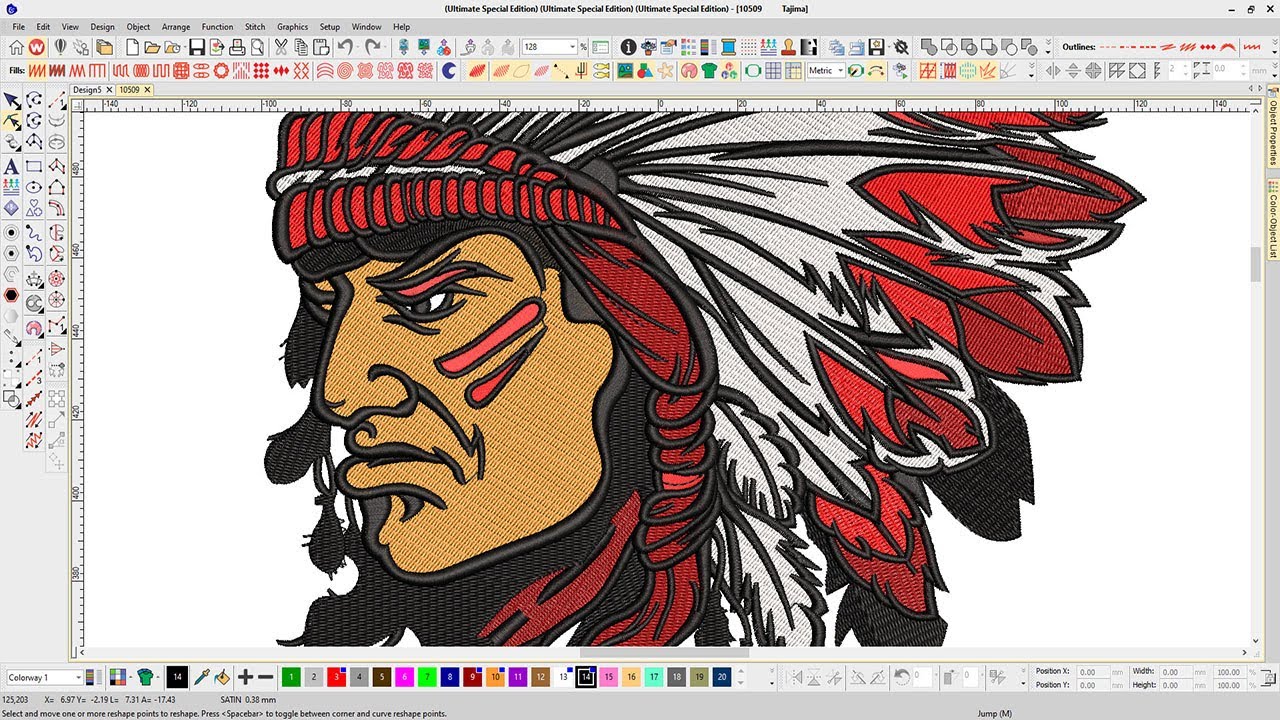1280x720 pixels.
Task: Pick magenta color swatch 6
Action: [x=405, y=677]
